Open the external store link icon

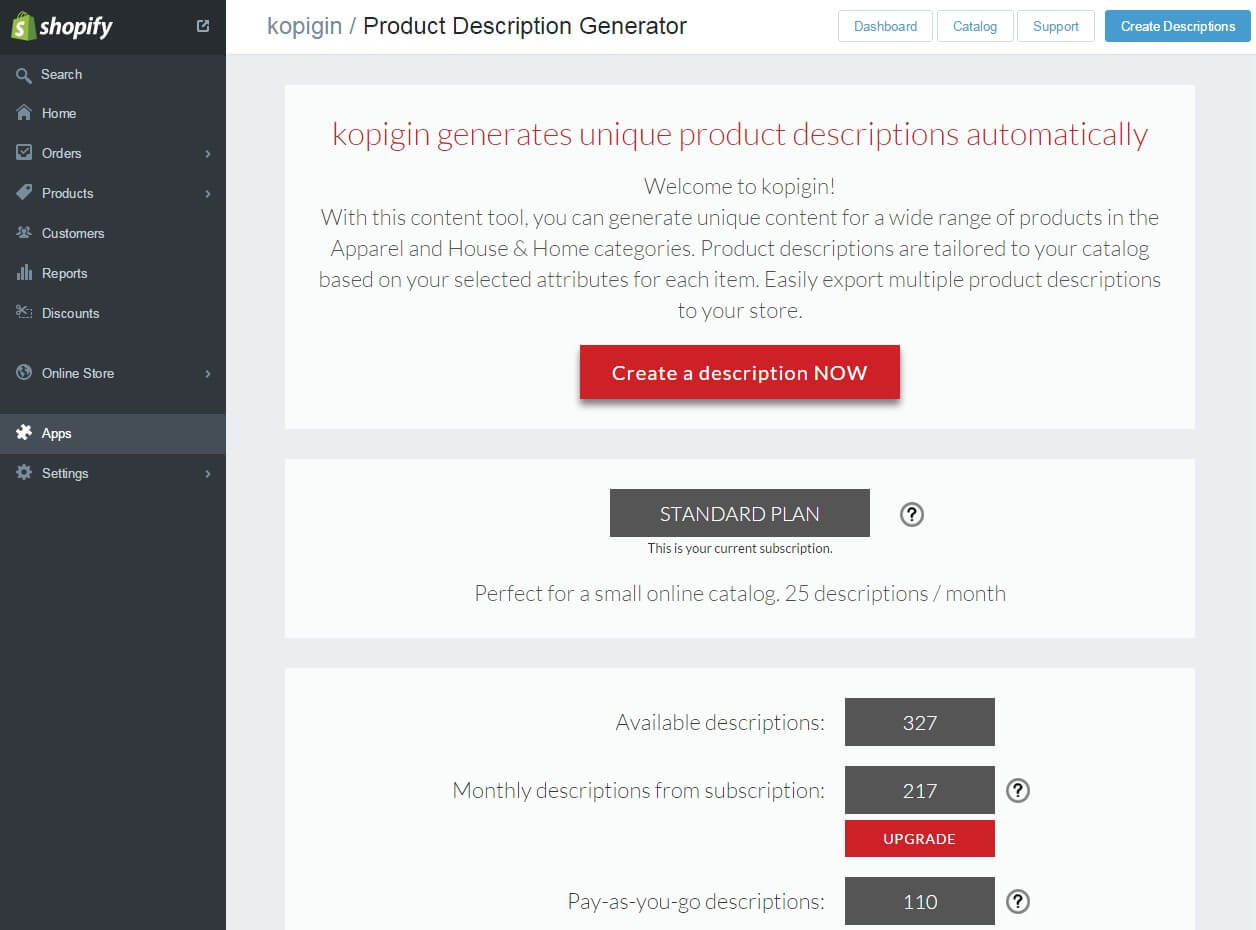[x=203, y=26]
